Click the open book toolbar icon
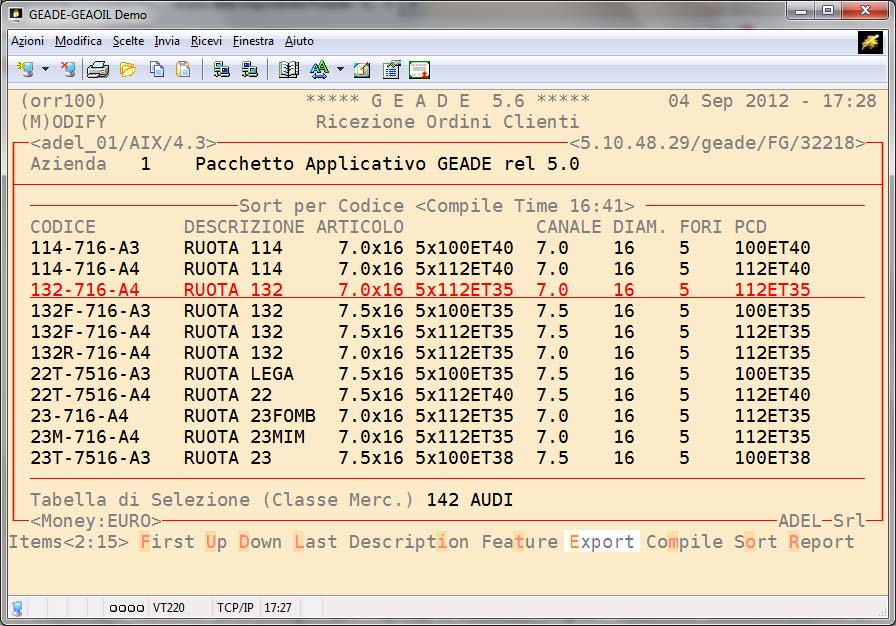This screenshot has width=896, height=626. (x=289, y=70)
